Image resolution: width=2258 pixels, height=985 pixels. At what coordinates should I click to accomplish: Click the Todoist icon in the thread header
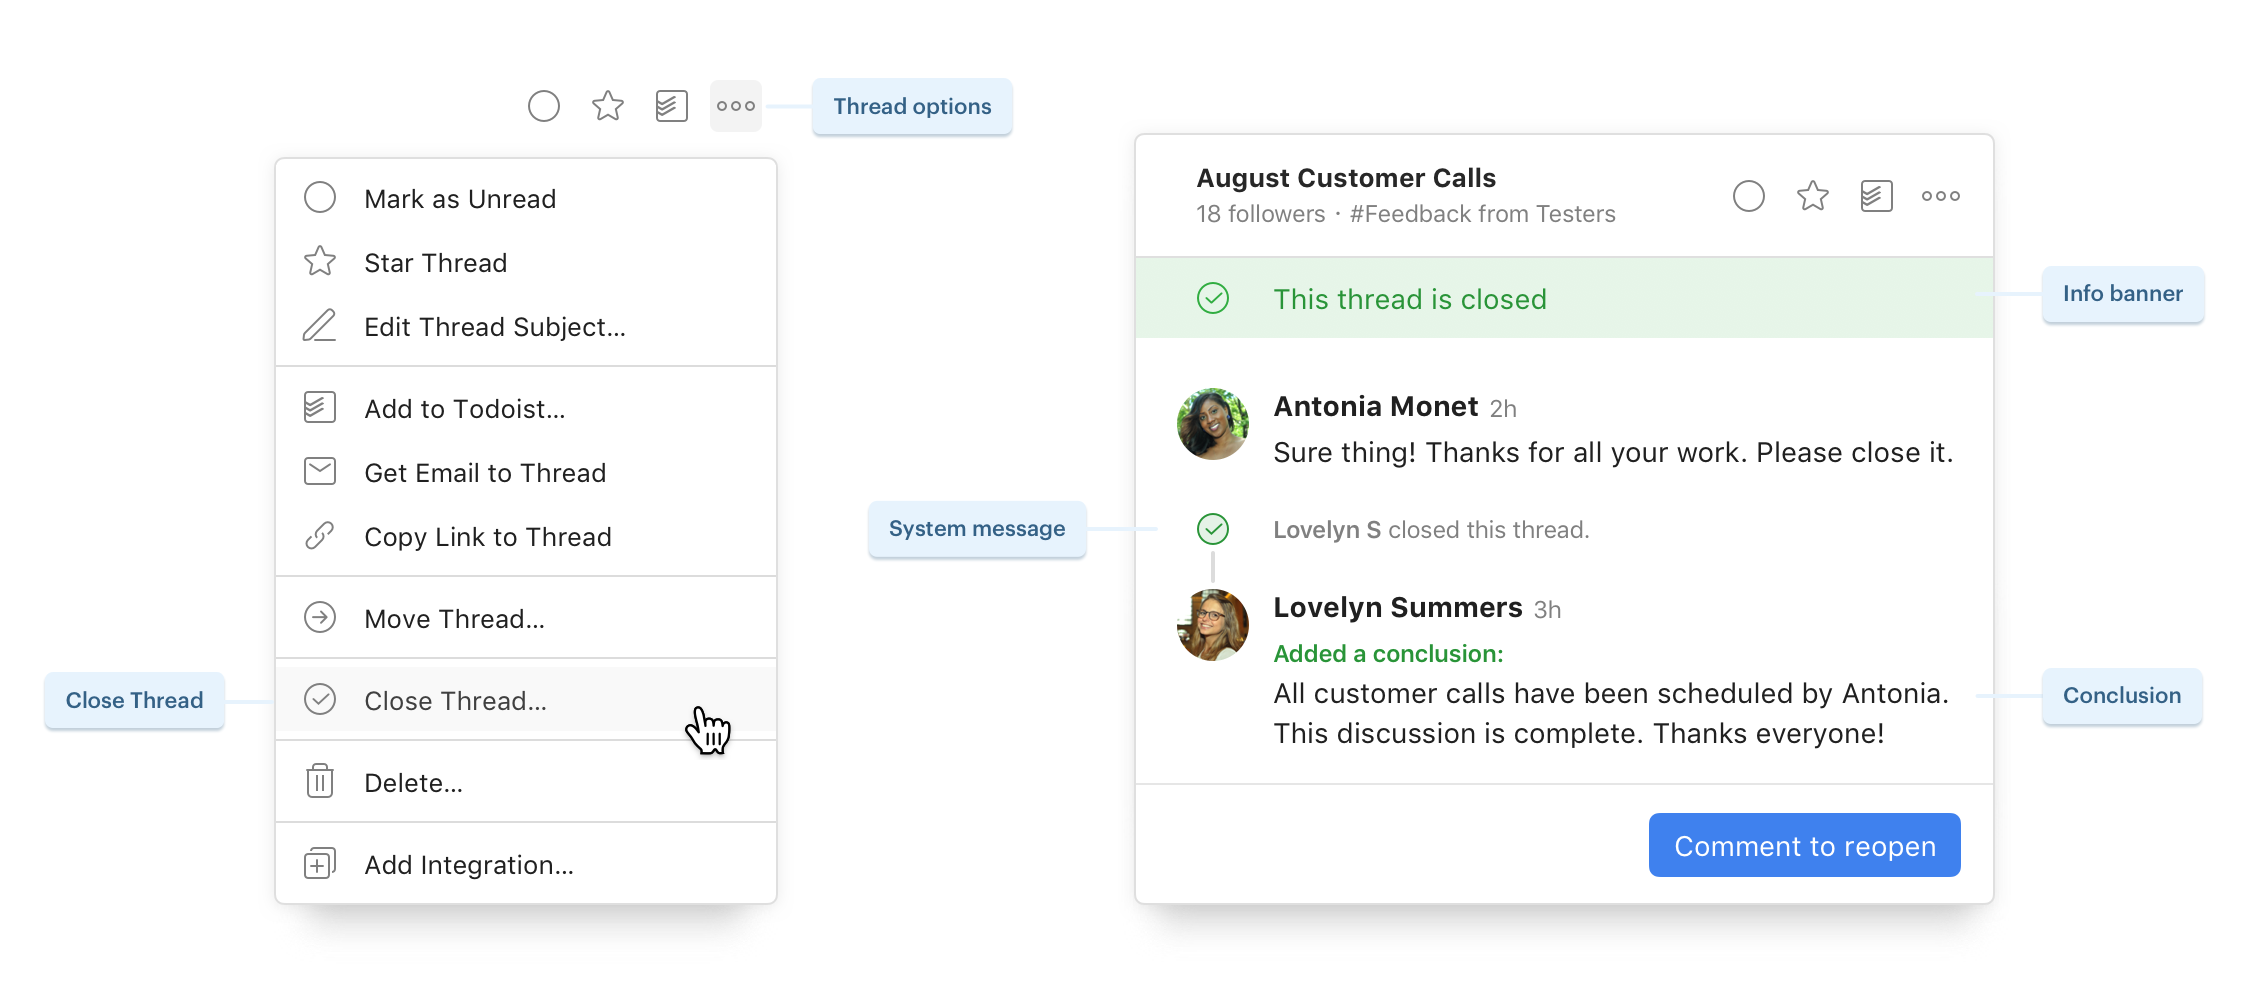coord(1876,196)
